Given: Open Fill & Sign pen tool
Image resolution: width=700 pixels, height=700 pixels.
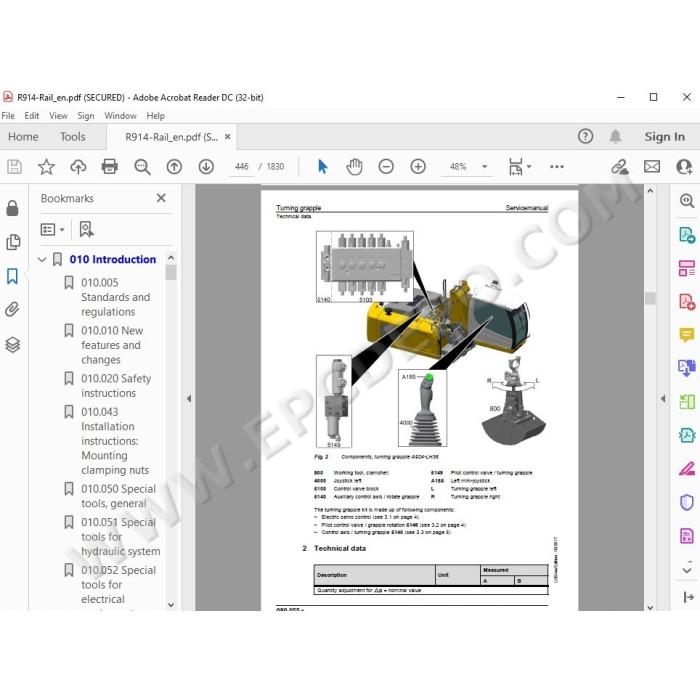Looking at the screenshot, I should point(687,469).
